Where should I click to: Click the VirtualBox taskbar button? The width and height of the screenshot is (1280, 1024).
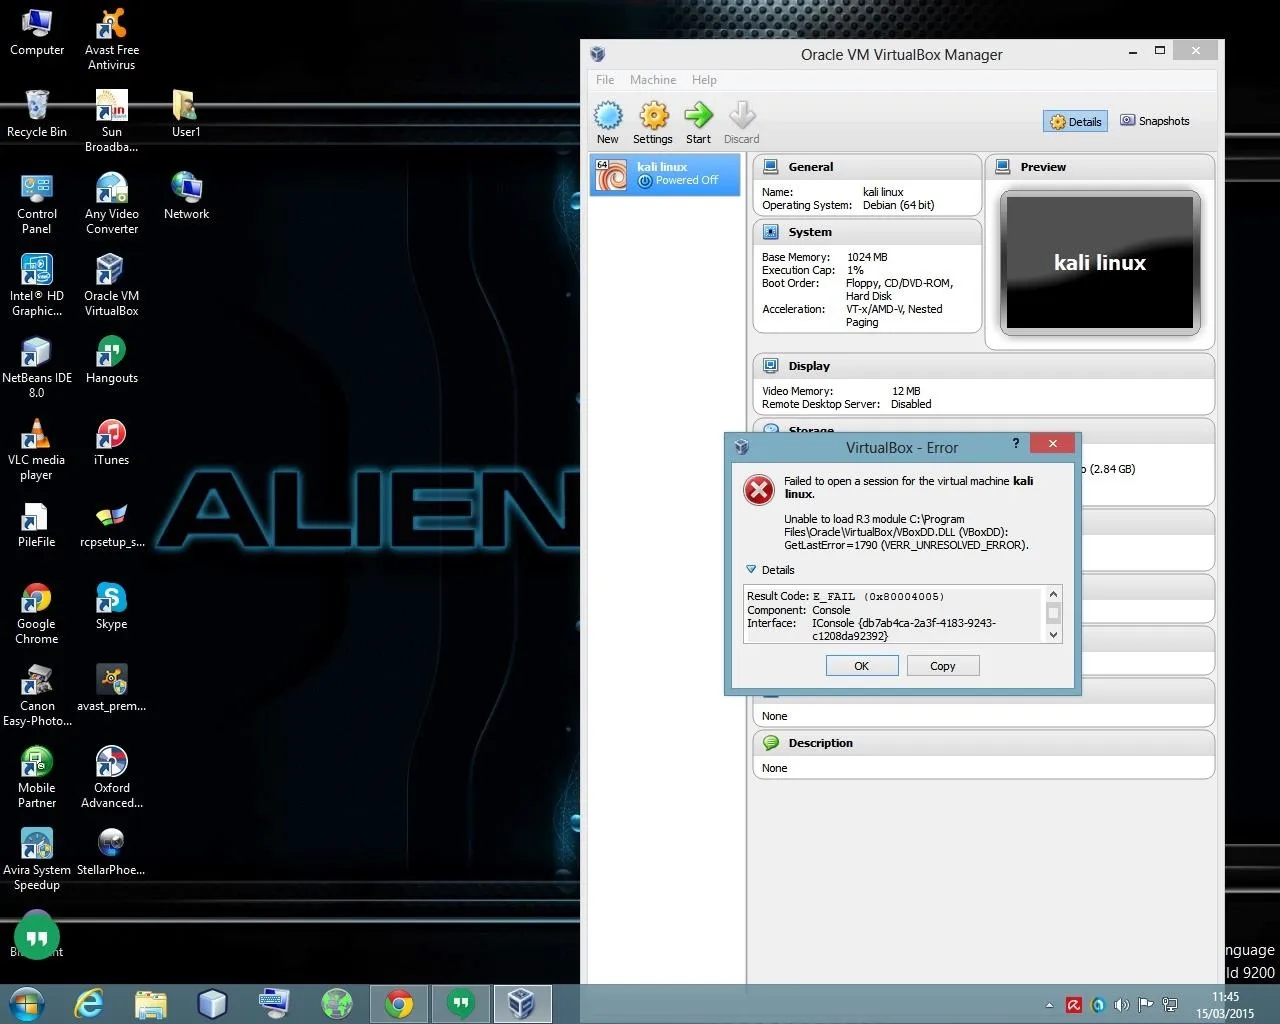click(x=521, y=1004)
